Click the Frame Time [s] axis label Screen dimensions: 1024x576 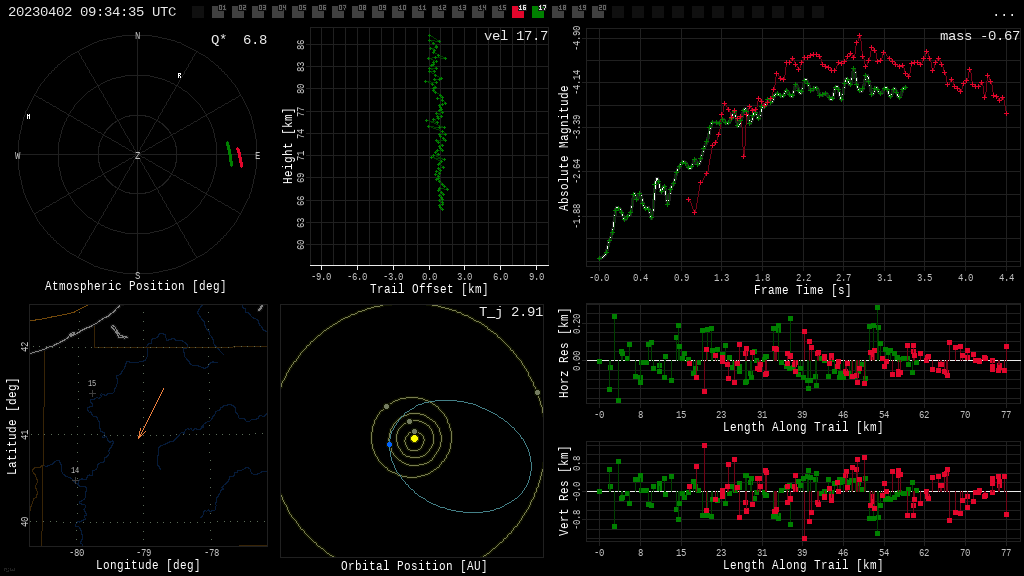pyautogui.click(x=803, y=290)
